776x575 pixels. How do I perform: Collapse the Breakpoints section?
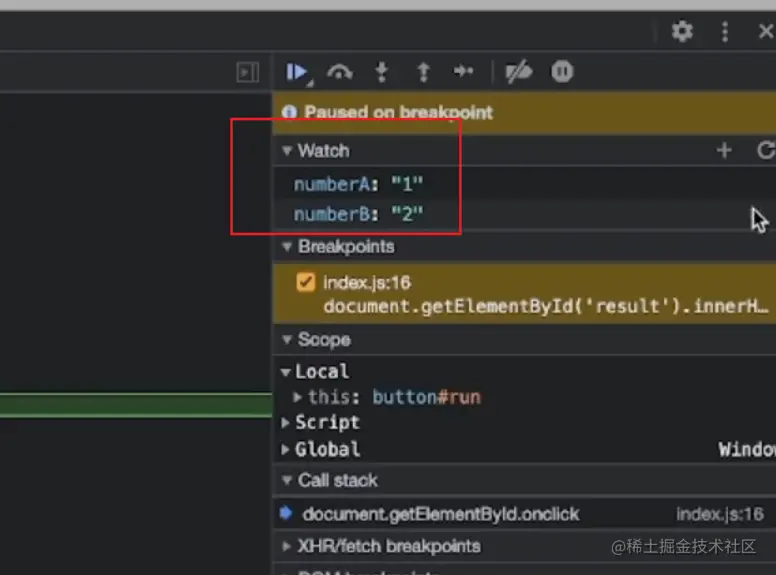point(287,246)
